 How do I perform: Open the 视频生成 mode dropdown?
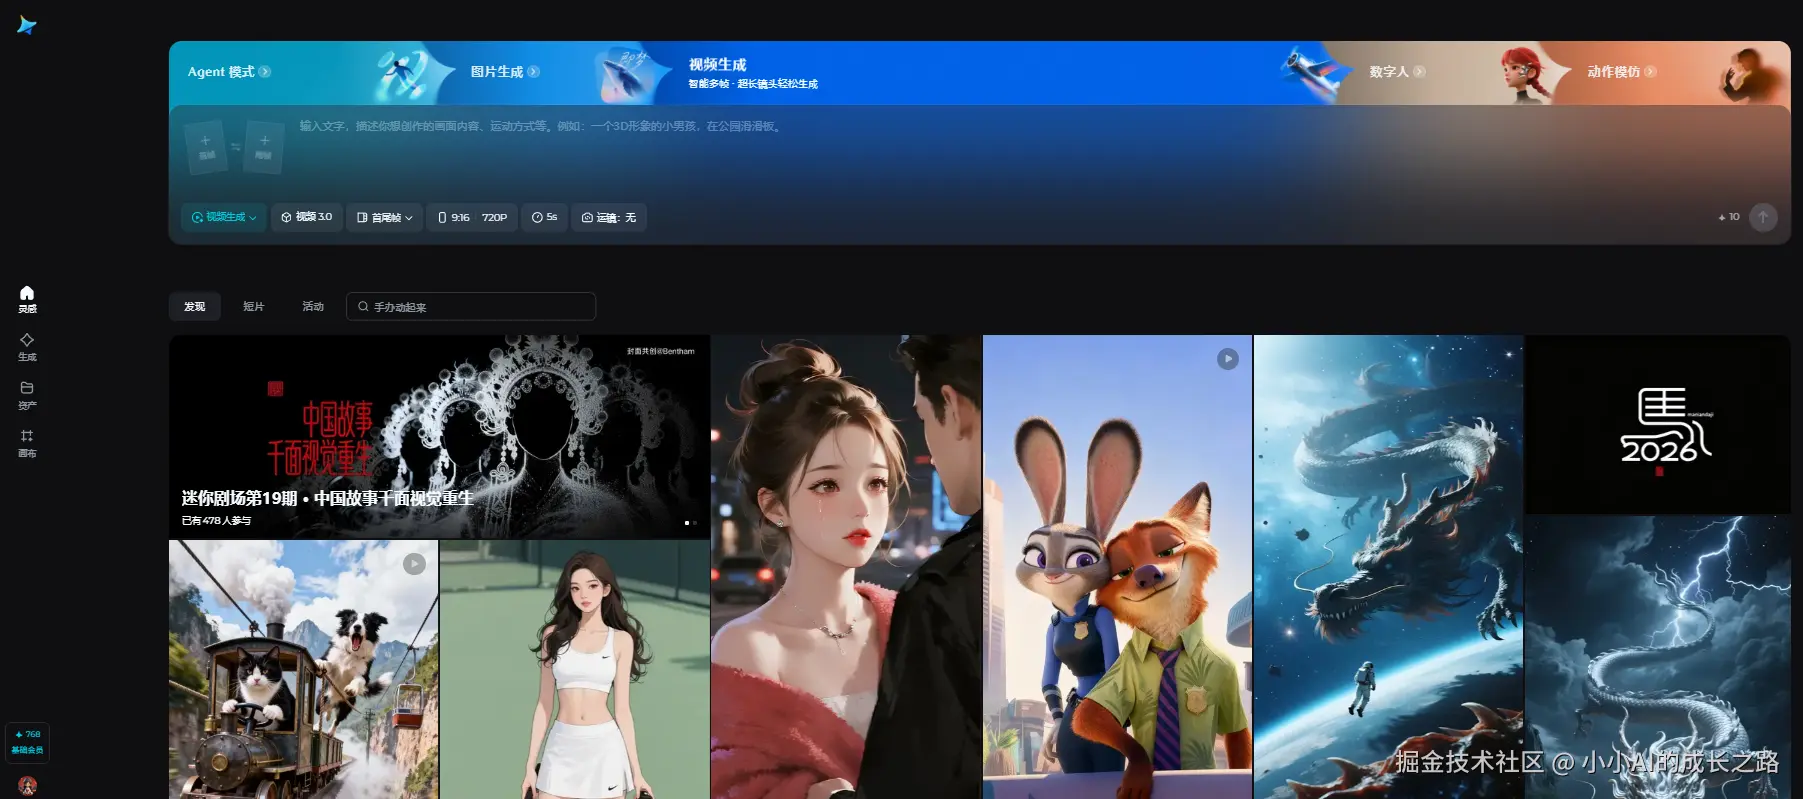pos(224,217)
